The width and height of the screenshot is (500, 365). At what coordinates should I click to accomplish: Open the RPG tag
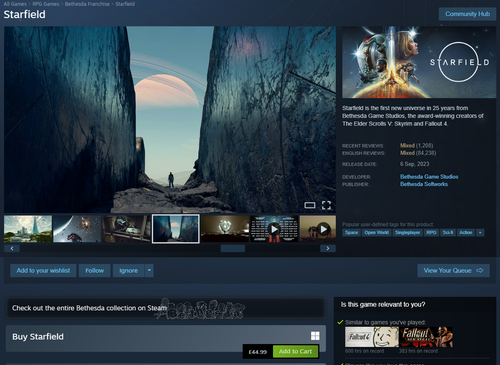click(431, 233)
